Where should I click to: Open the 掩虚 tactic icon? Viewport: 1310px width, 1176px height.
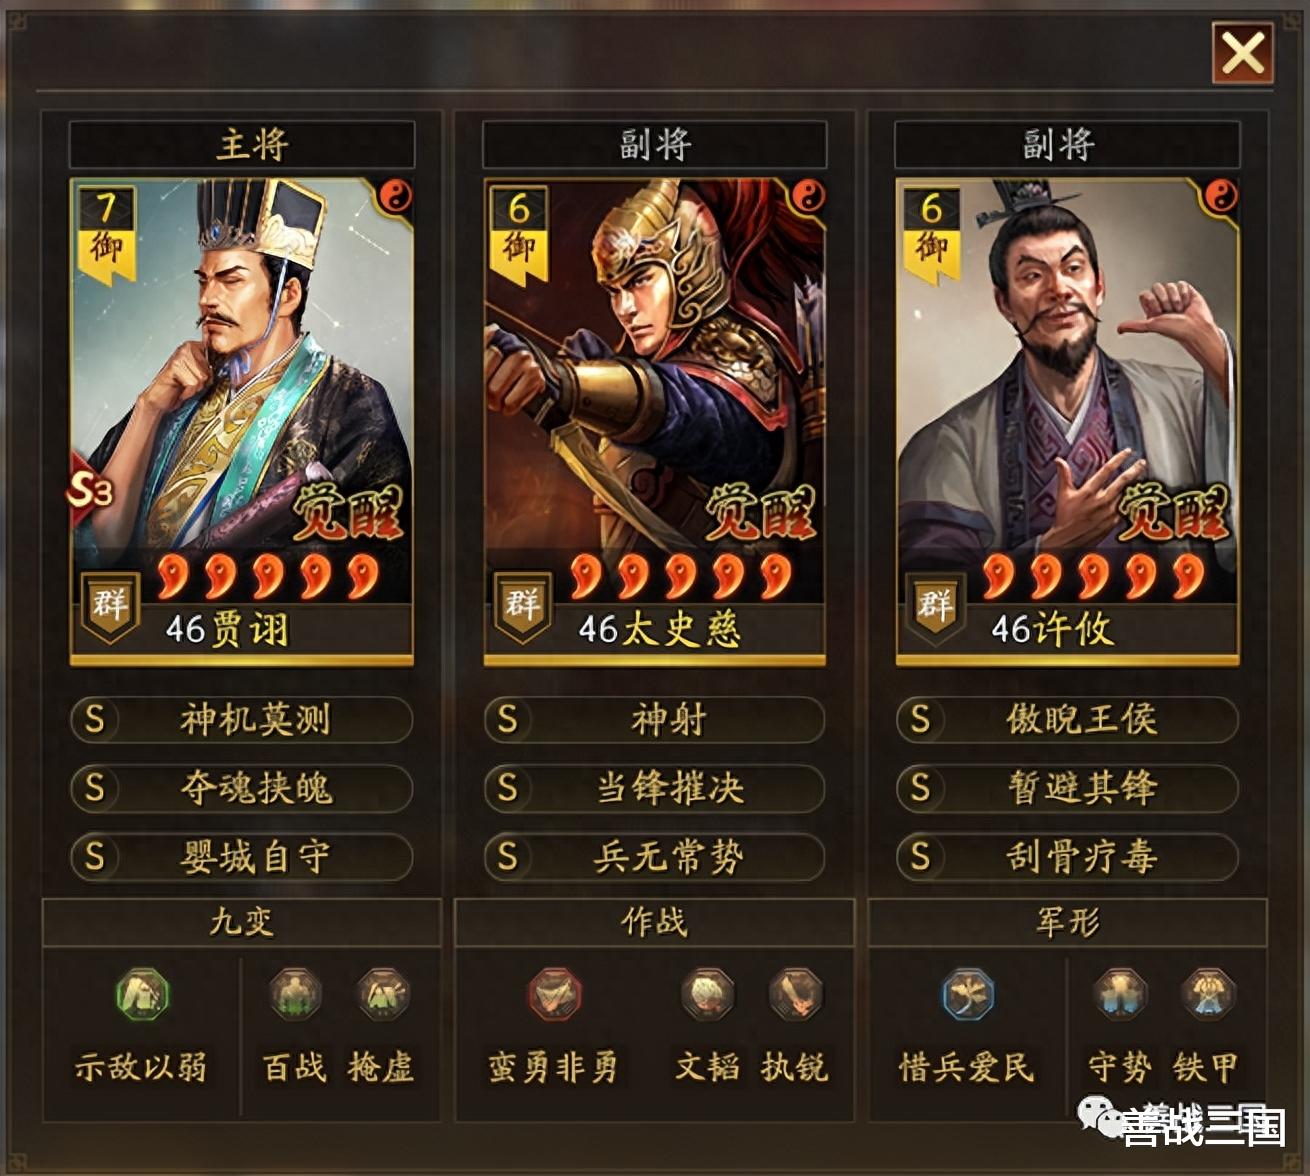point(382,994)
